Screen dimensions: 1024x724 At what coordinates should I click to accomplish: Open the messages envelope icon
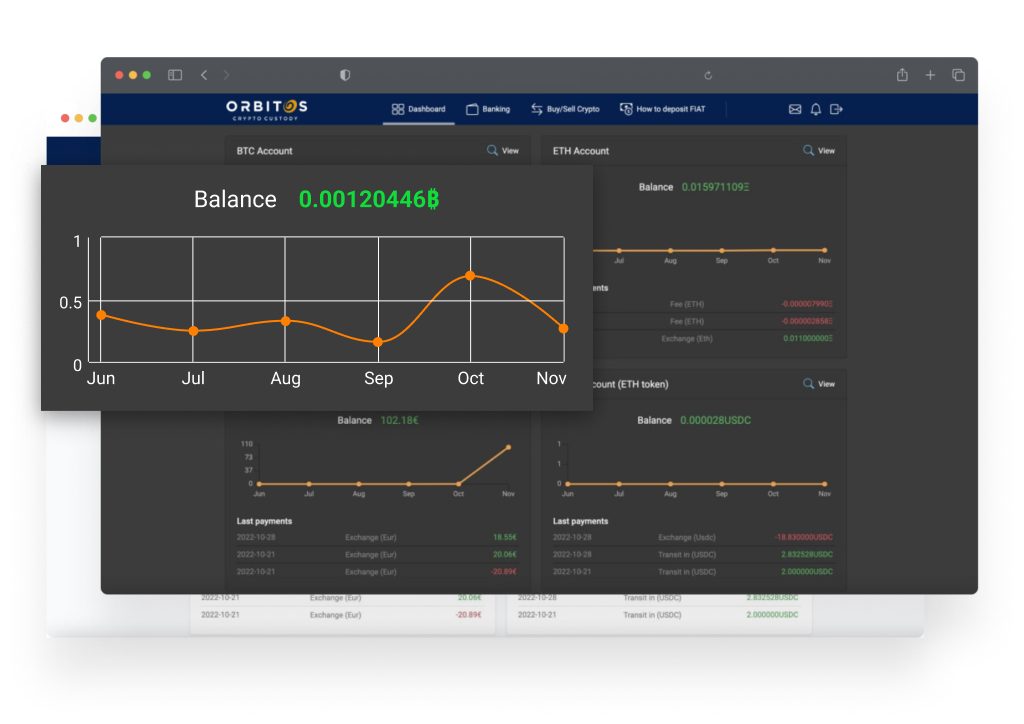pos(795,109)
